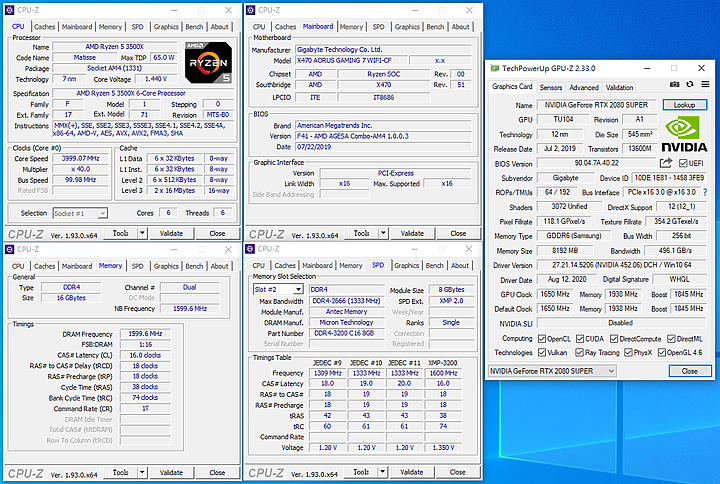The height and width of the screenshot is (484, 720).
Task: Open the Validation tab in GPU-Z
Action: tap(619, 87)
